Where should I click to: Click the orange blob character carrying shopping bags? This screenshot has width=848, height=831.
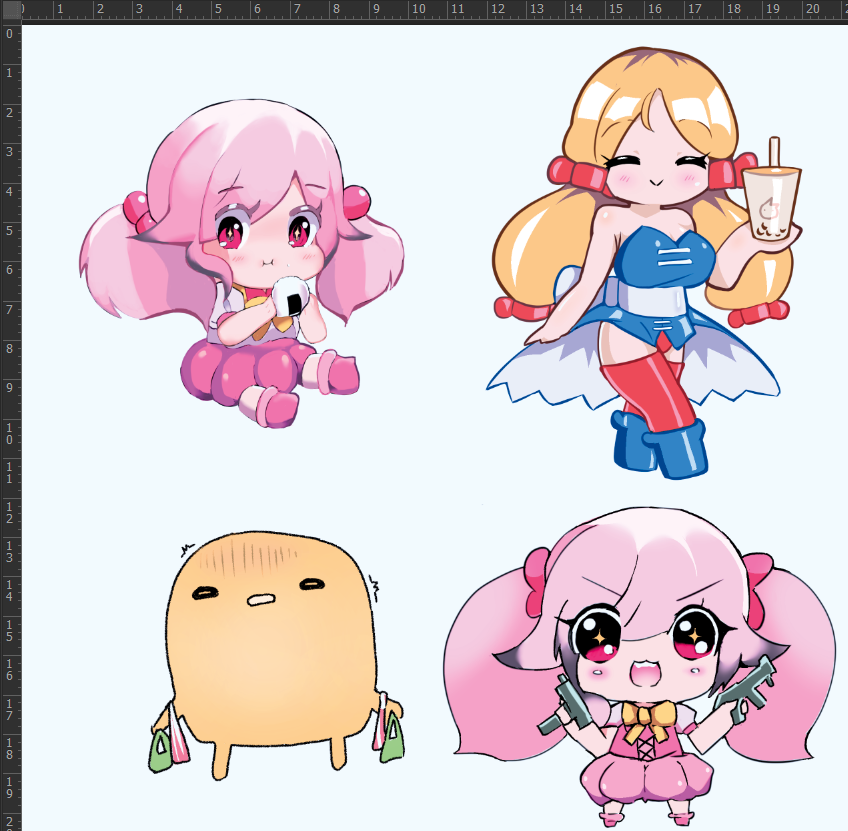(x=276, y=655)
